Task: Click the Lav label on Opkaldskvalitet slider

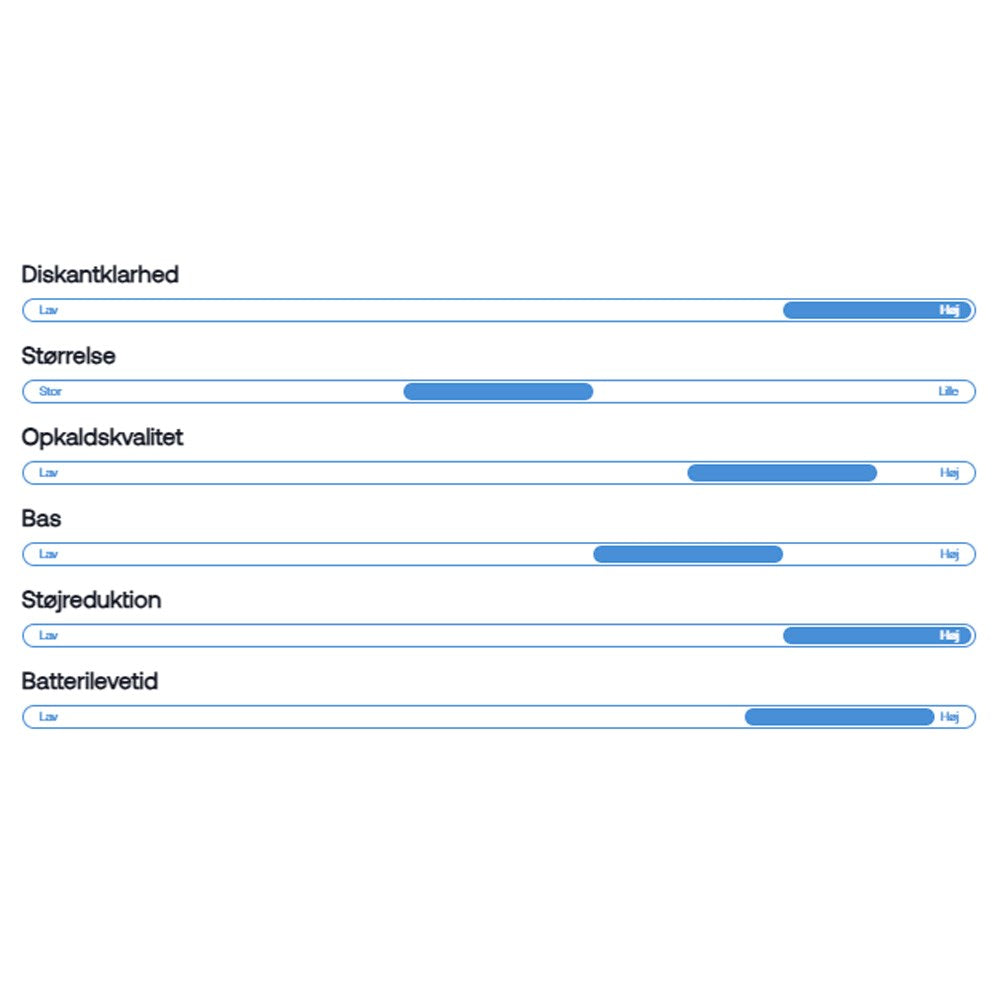Action: (x=48, y=473)
